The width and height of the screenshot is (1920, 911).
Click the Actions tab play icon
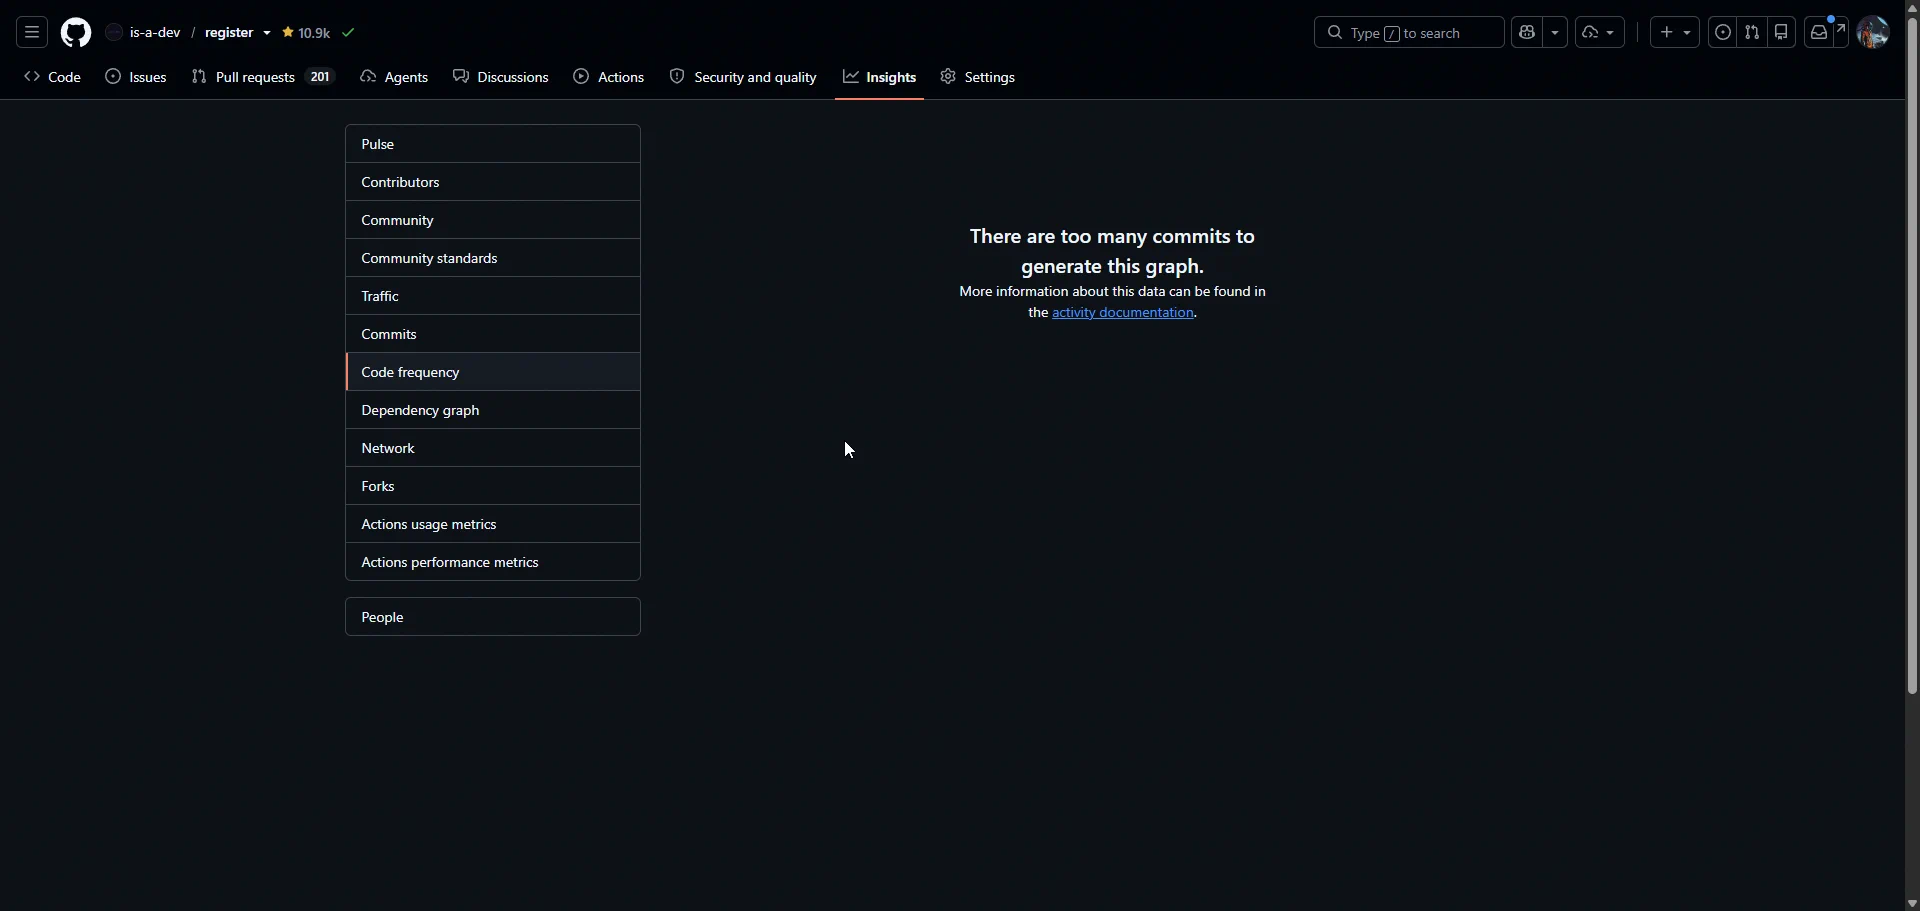581,77
